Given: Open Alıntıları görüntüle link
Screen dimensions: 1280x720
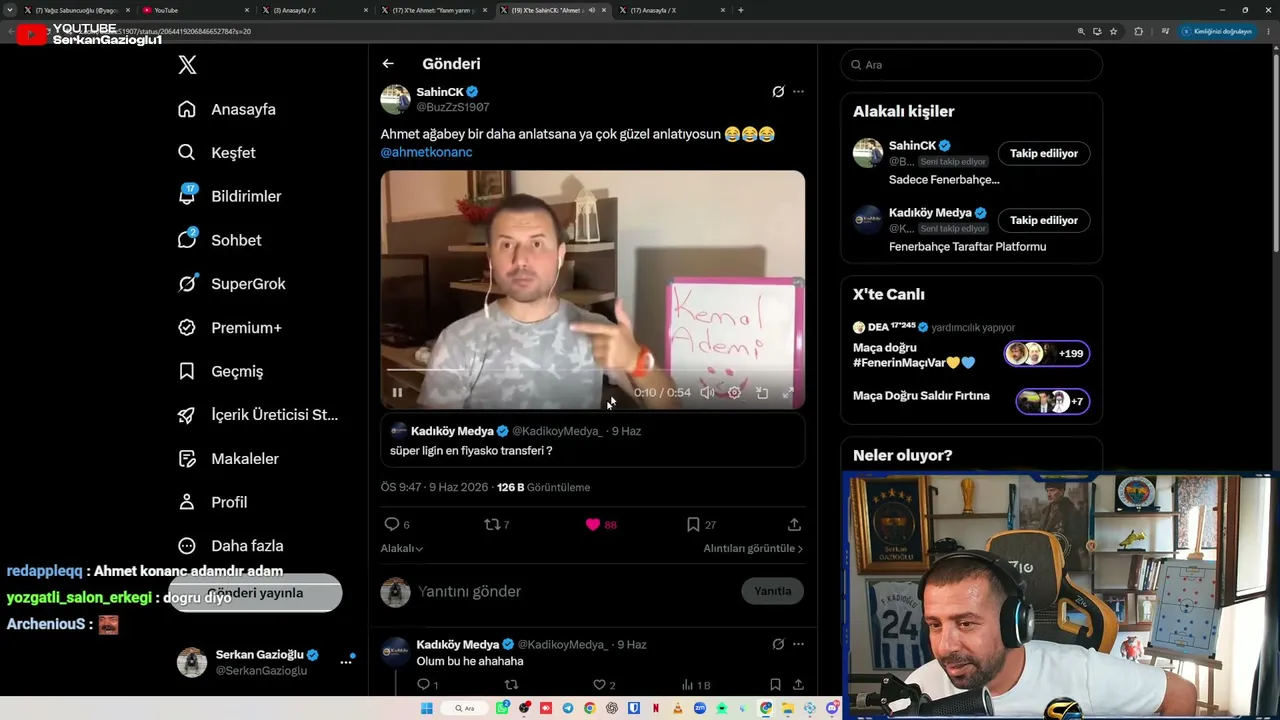Looking at the screenshot, I should pos(753,549).
